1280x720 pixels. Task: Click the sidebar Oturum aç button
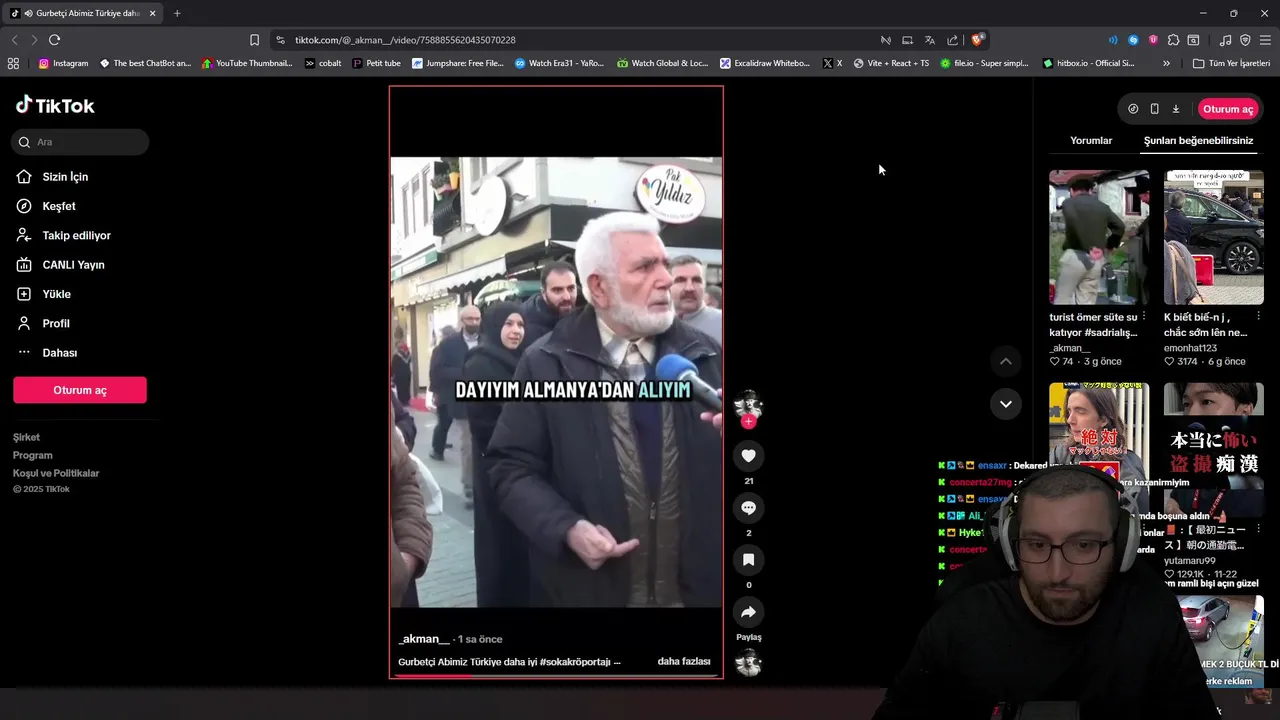(x=80, y=390)
